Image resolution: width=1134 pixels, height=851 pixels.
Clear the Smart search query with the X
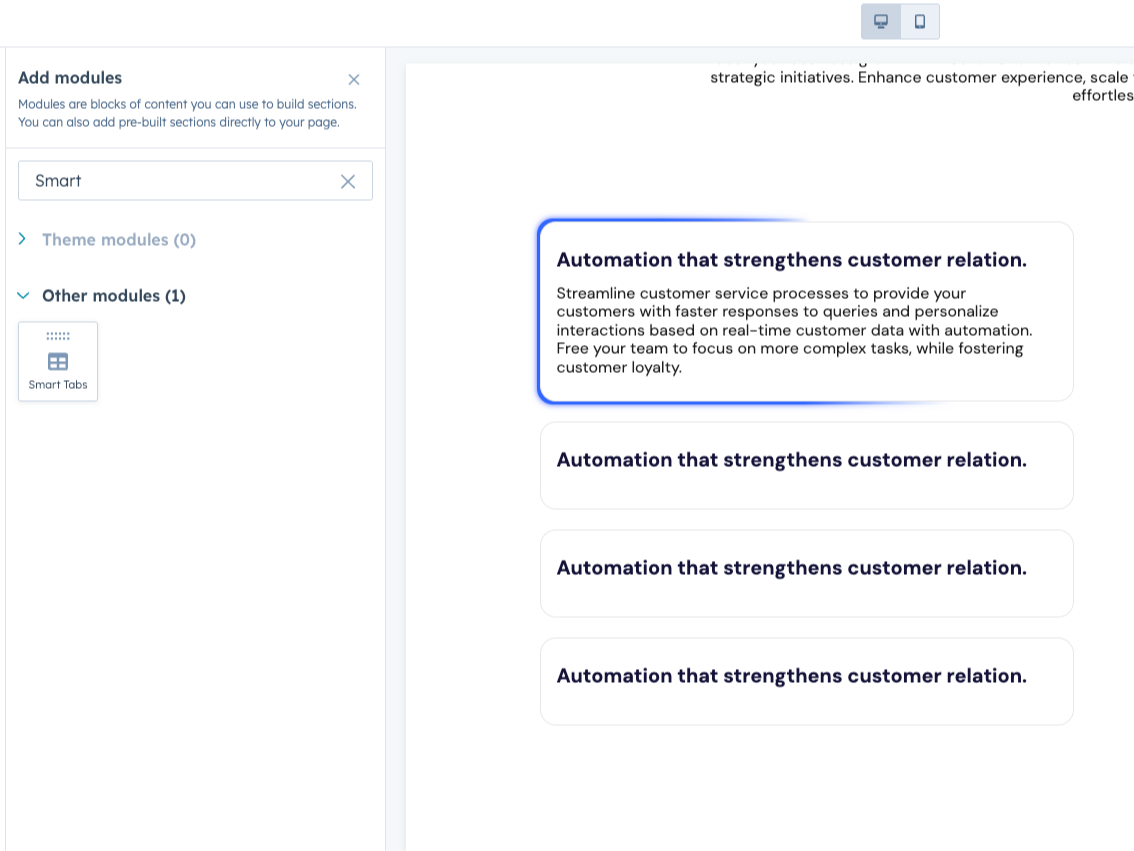(348, 181)
